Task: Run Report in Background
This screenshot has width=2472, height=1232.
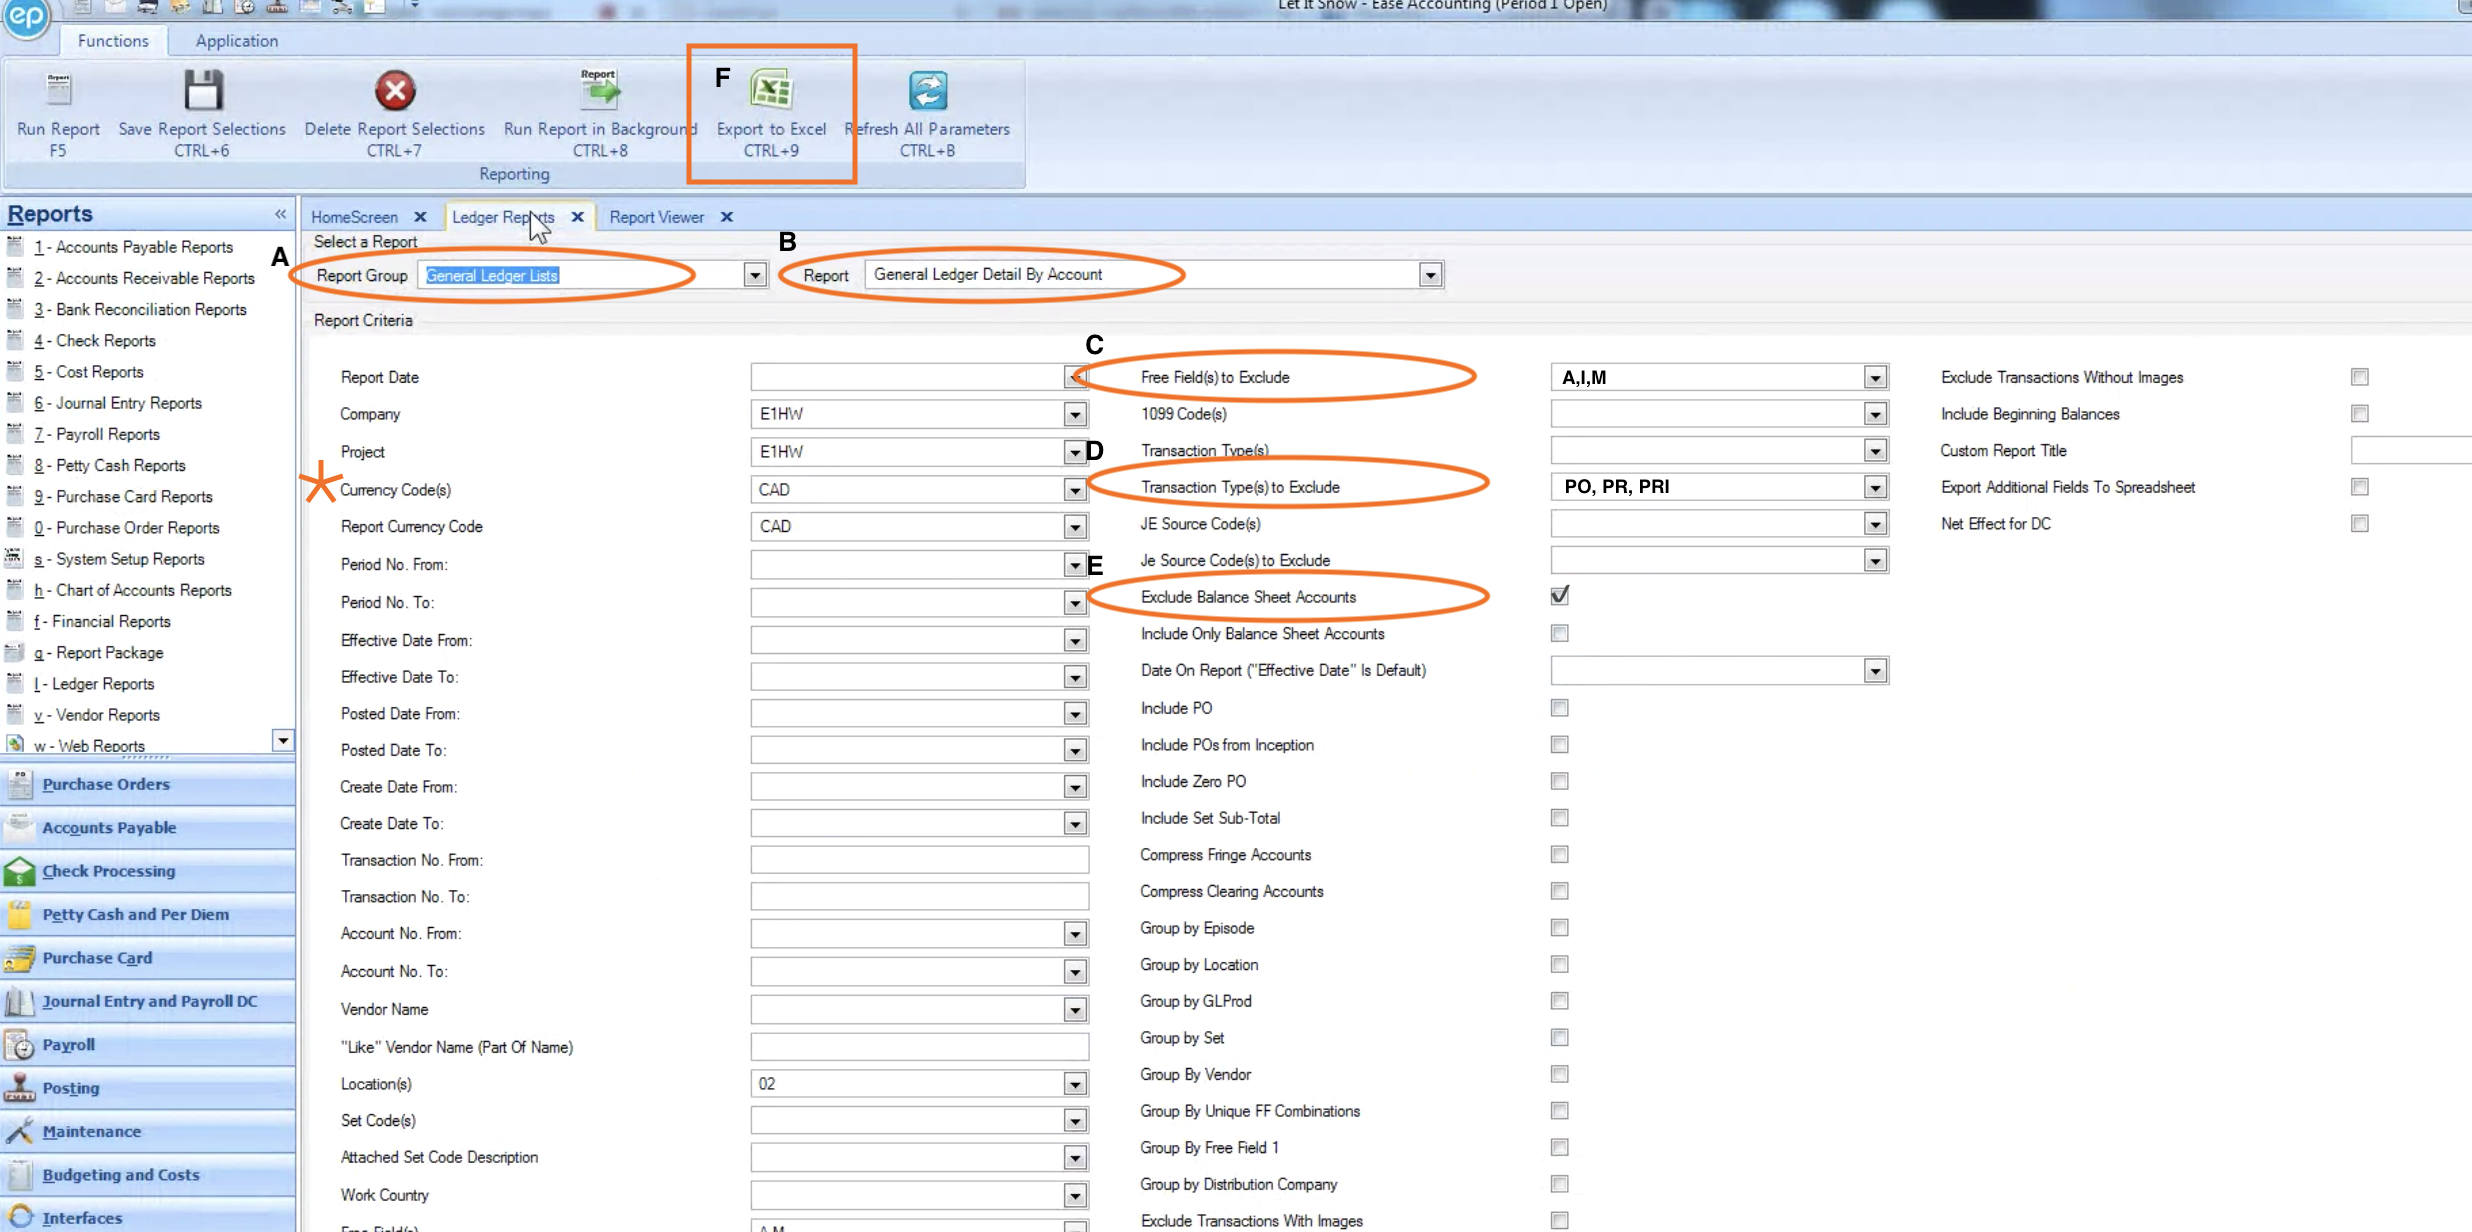Action: click(598, 110)
